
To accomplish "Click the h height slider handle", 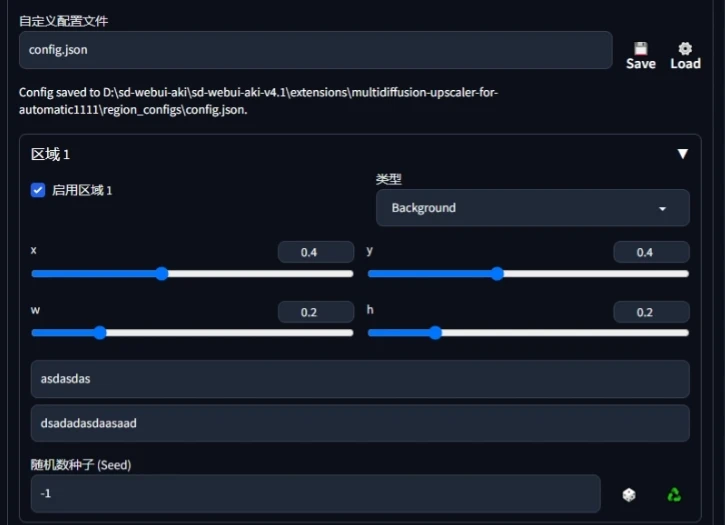I will click(x=435, y=333).
